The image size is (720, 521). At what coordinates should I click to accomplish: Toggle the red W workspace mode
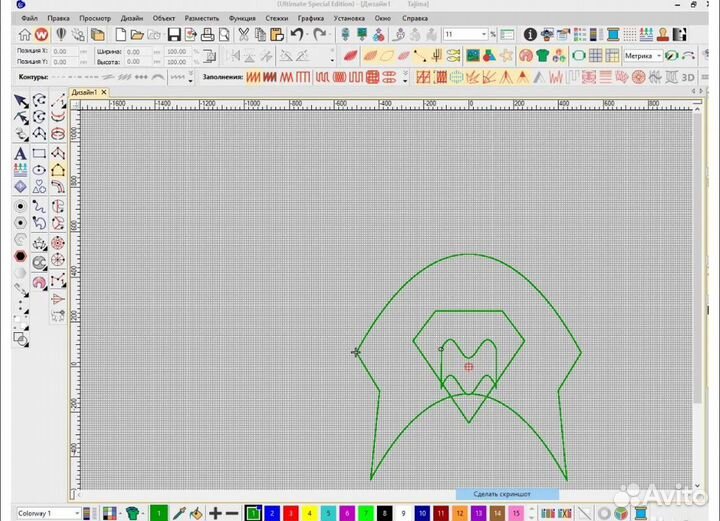pos(41,34)
